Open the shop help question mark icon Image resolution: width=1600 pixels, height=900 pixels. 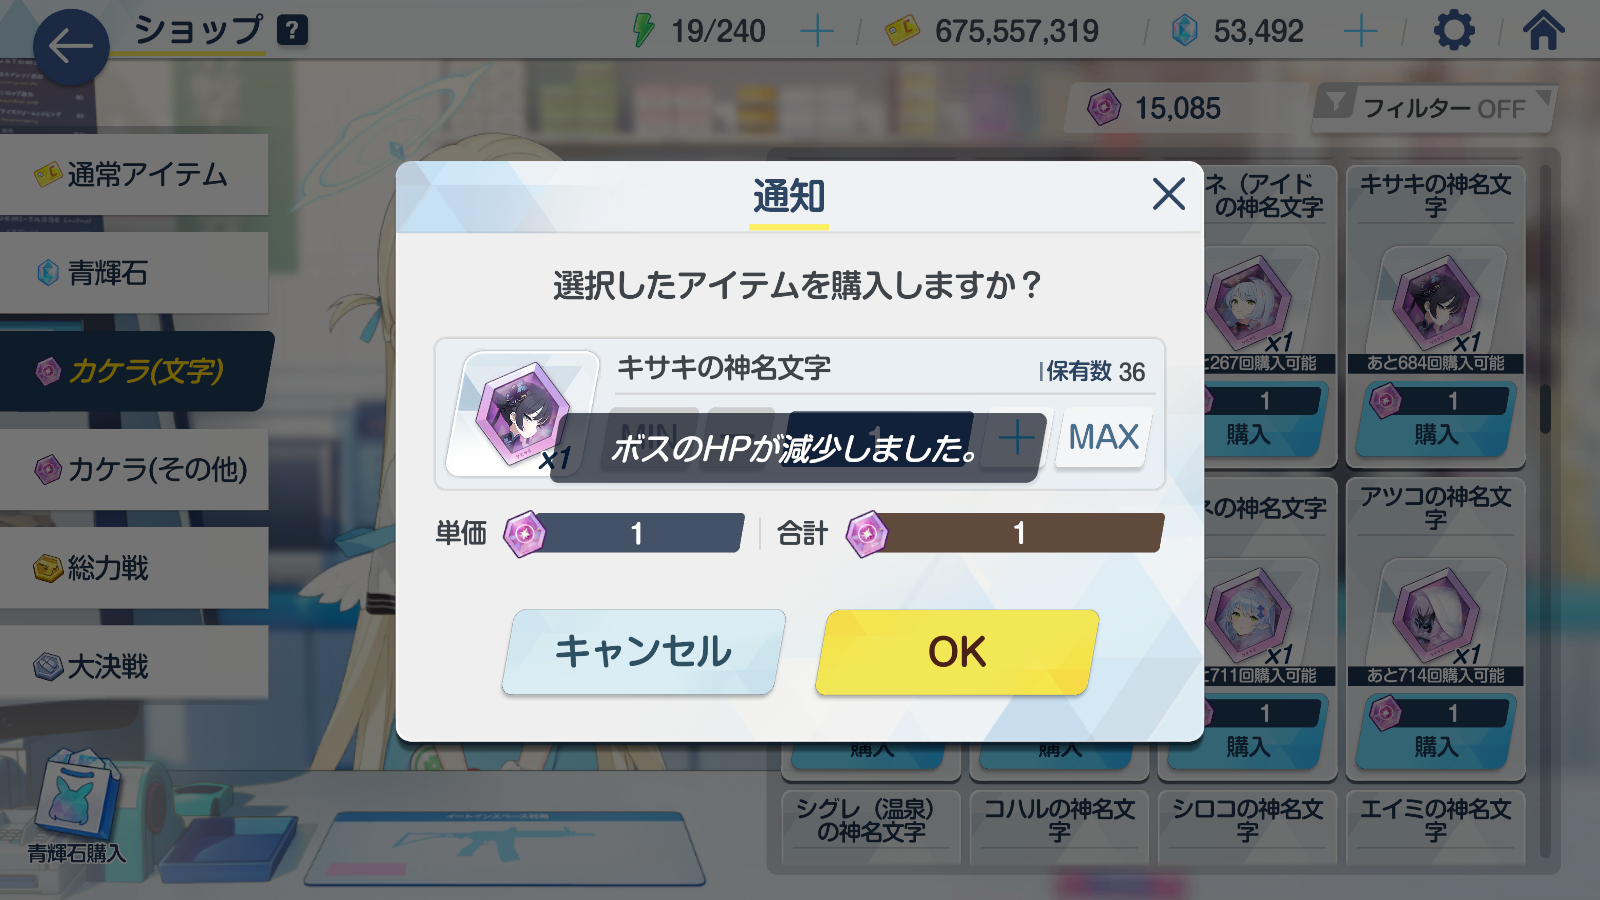pyautogui.click(x=291, y=30)
